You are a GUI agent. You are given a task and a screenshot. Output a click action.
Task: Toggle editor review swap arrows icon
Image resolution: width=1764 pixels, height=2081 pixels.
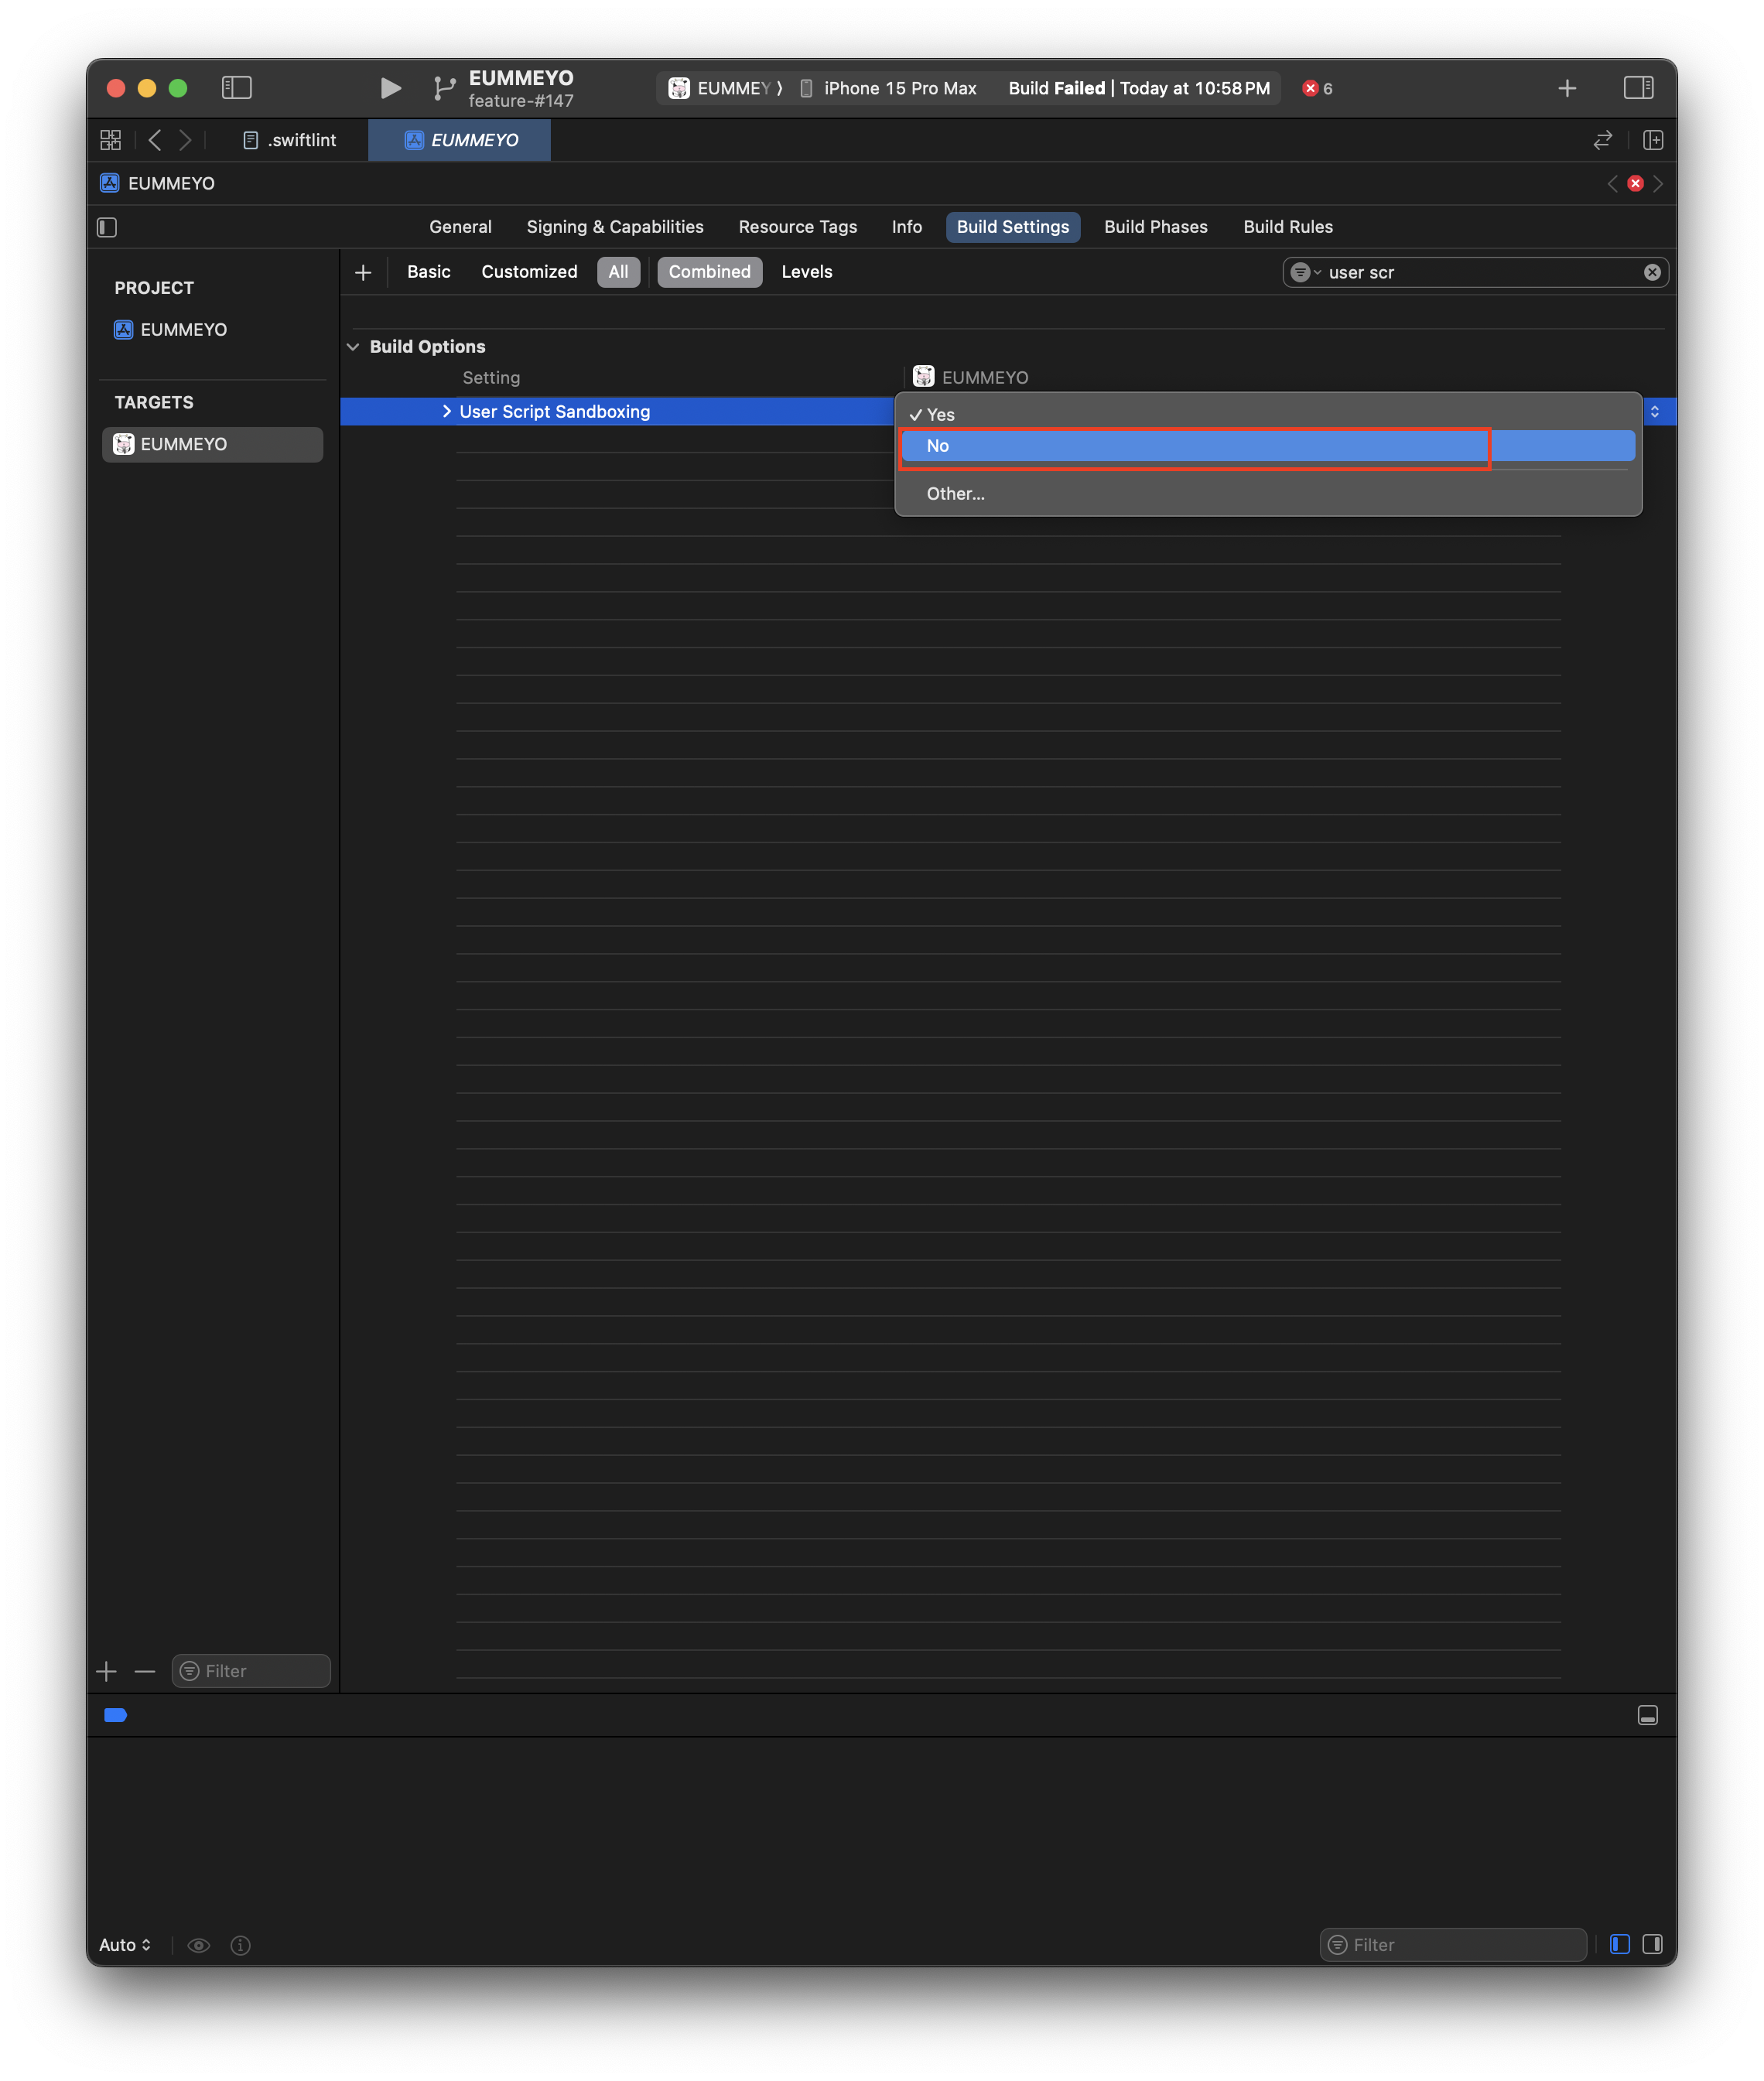click(1602, 140)
